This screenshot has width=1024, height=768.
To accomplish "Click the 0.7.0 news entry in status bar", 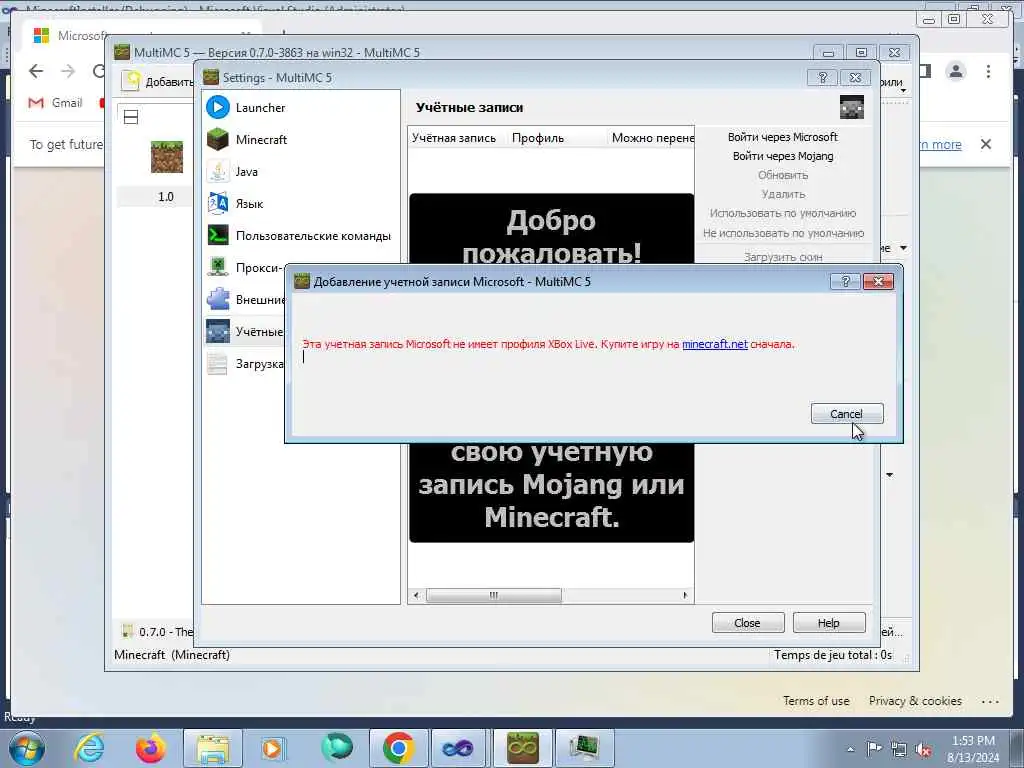I will coord(158,632).
